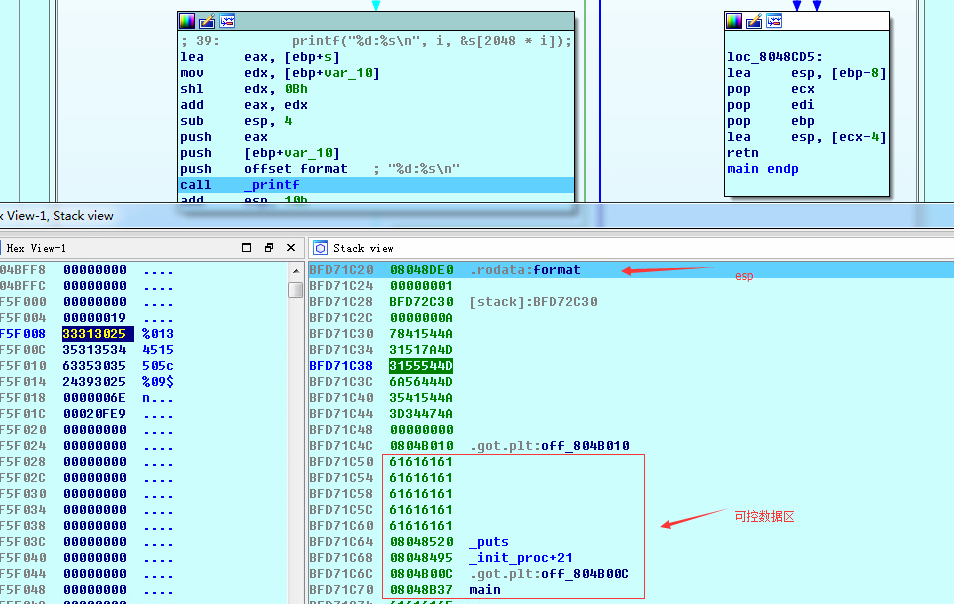Click the main reference at BFD71C70
Viewport: 954px width, 604px height.
point(485,590)
